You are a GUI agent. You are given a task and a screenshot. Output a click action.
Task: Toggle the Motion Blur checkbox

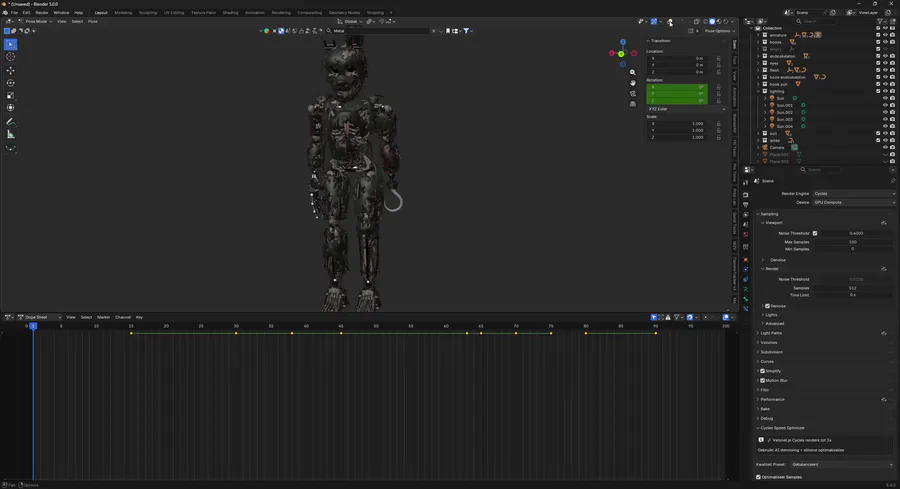762,380
